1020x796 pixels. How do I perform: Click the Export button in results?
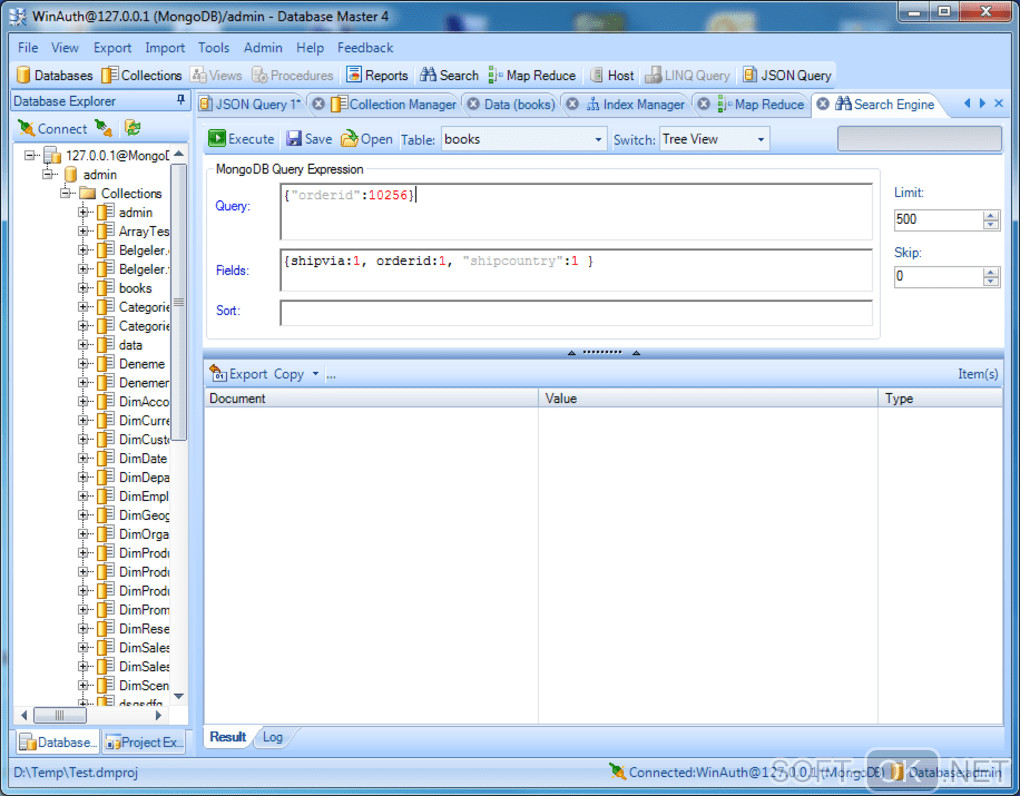[x=238, y=374]
